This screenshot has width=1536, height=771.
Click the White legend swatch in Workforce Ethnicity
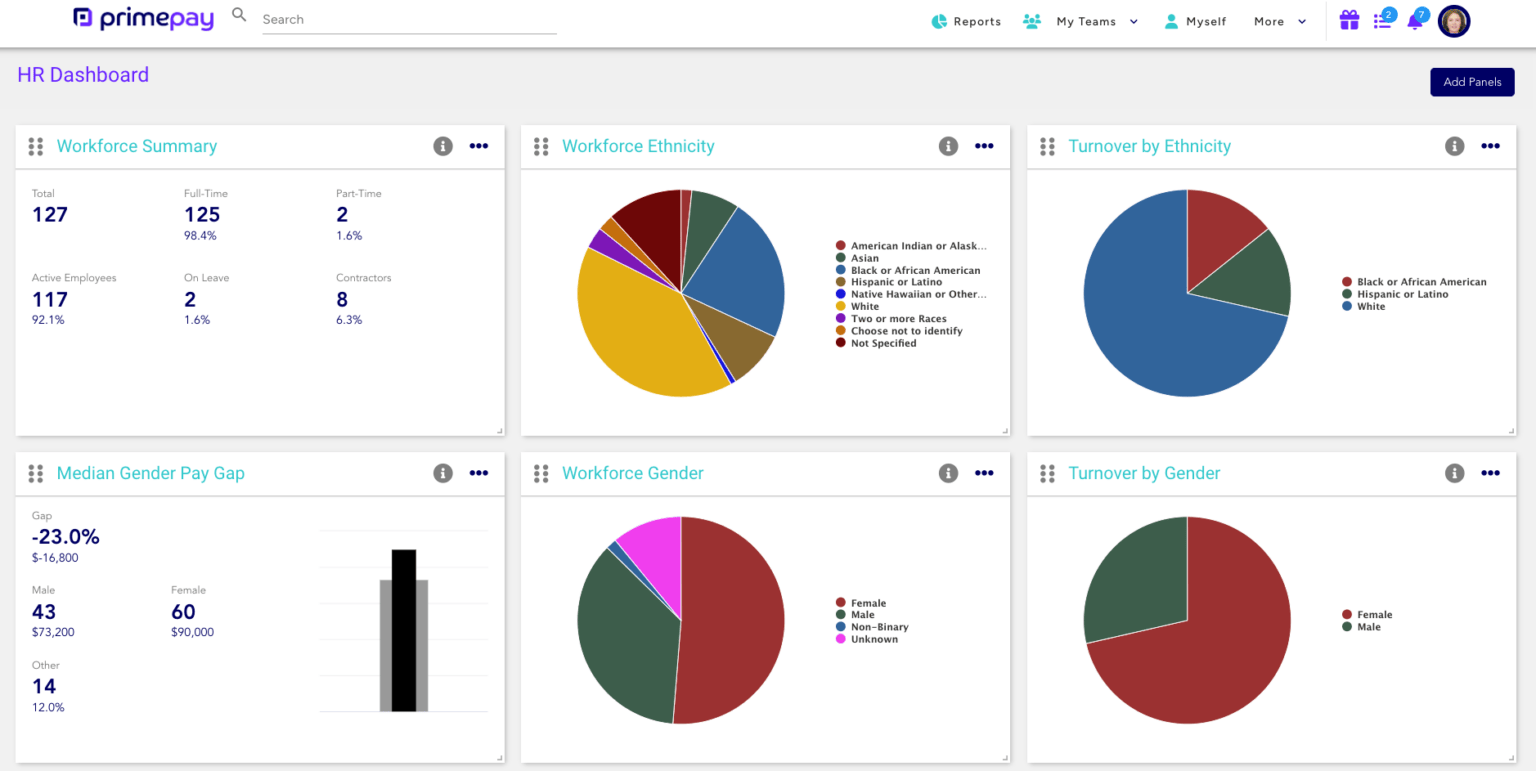[x=841, y=307]
